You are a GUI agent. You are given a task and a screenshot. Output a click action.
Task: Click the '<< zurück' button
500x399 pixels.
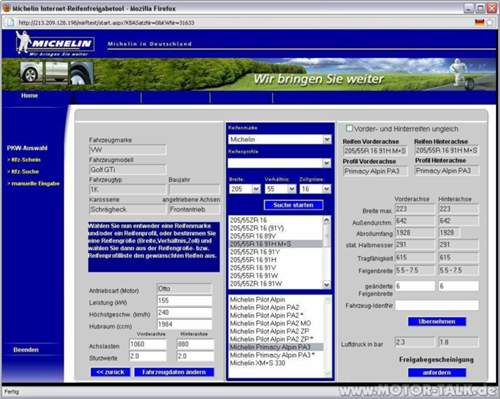pyautogui.click(x=110, y=372)
